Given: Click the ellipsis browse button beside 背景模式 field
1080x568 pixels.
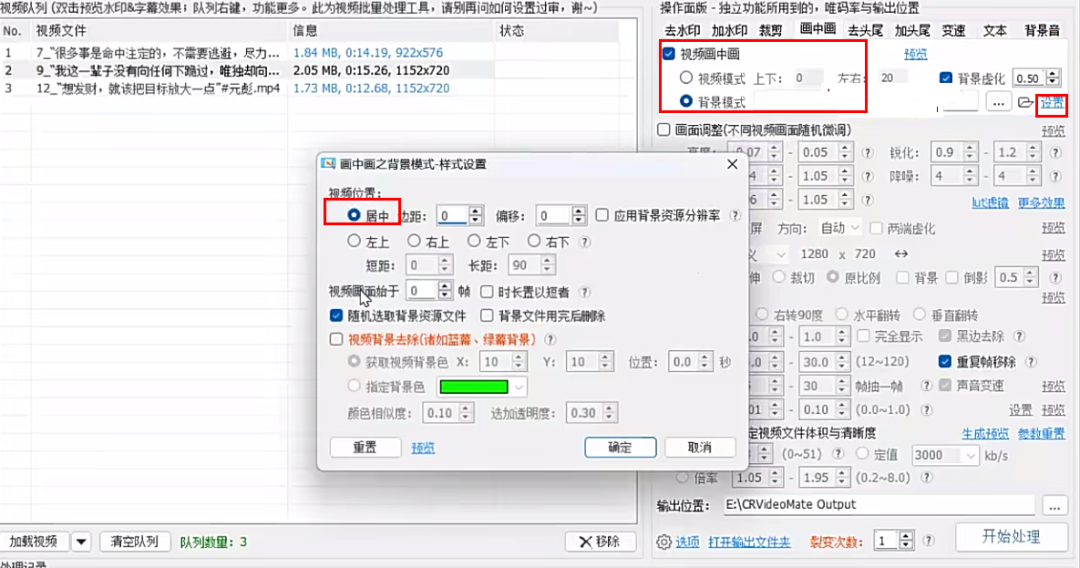Looking at the screenshot, I should click(998, 103).
